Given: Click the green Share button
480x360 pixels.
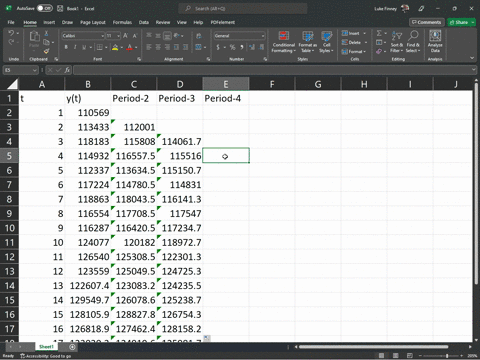Looking at the screenshot, I should click(x=461, y=22).
